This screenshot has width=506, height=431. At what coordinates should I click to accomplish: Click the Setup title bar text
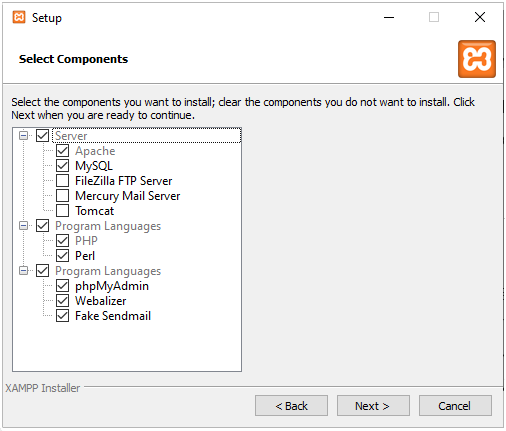coord(47,18)
